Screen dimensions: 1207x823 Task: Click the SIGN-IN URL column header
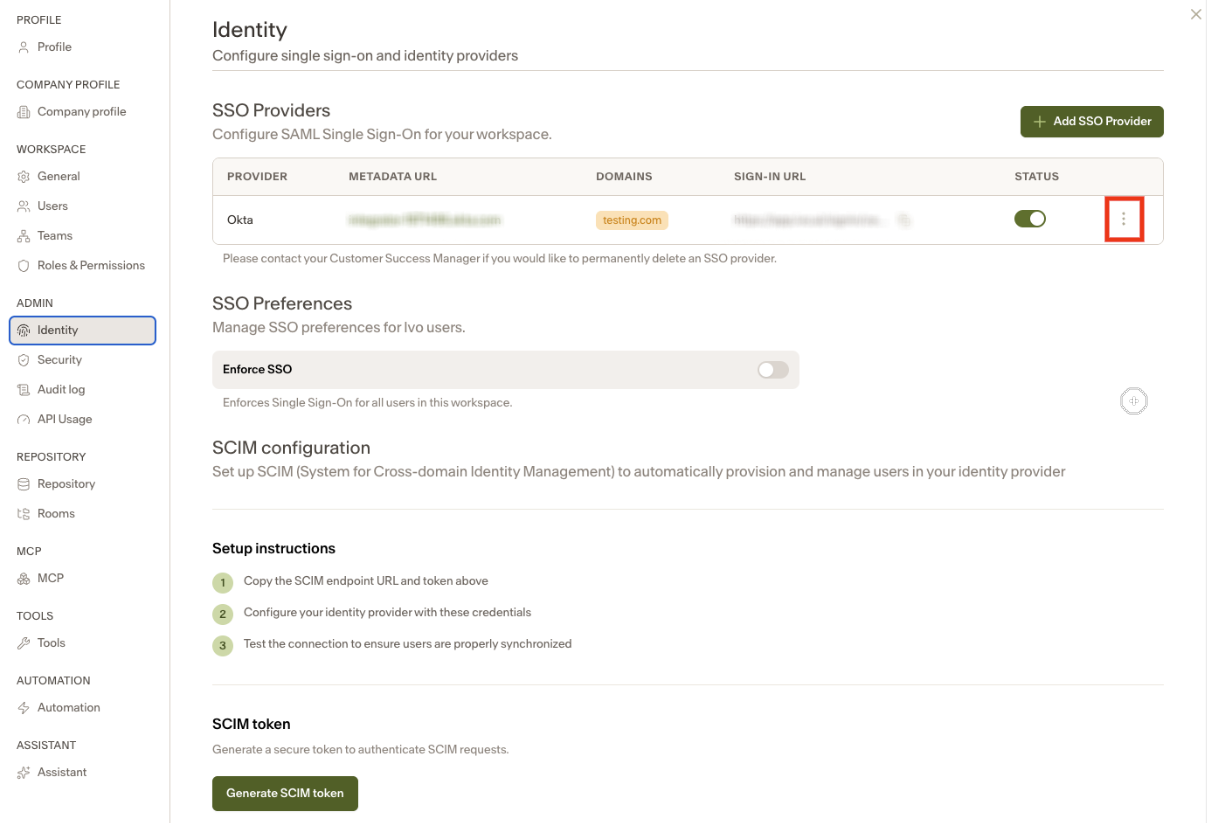pos(770,176)
